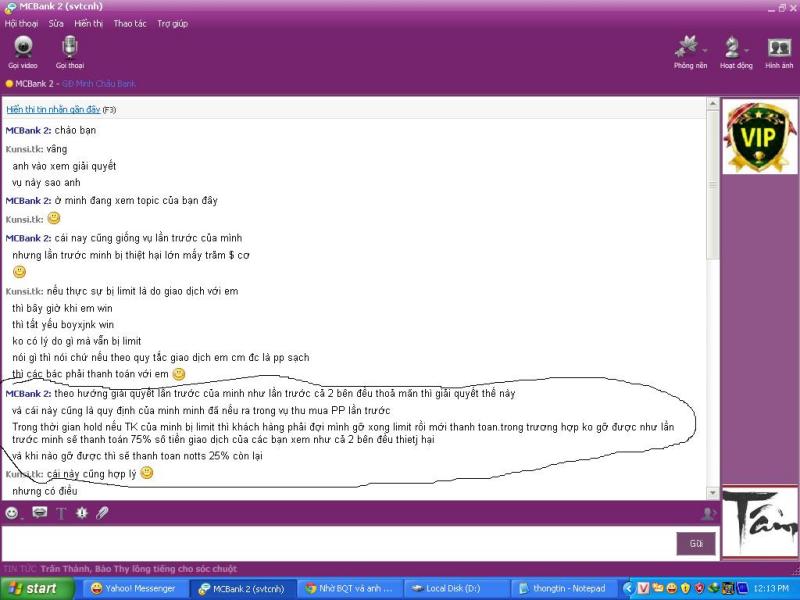Screen dimensions: 800x600
Task: Click the message "chào bạn"
Action: [75, 130]
